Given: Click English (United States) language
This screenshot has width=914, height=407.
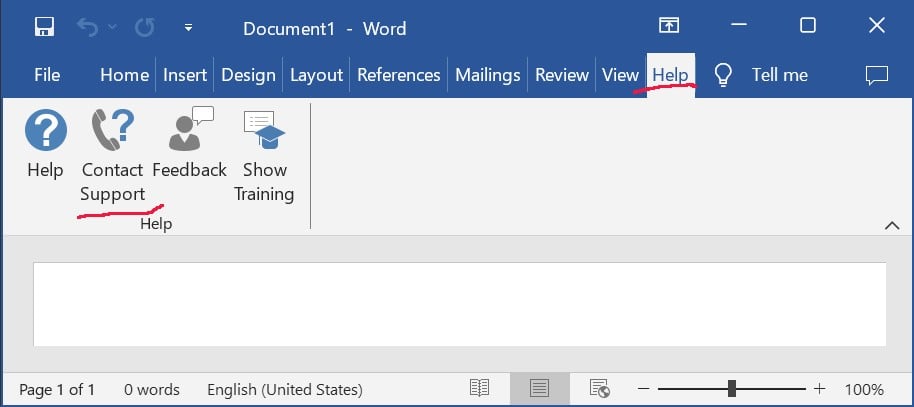Looking at the screenshot, I should [284, 390].
